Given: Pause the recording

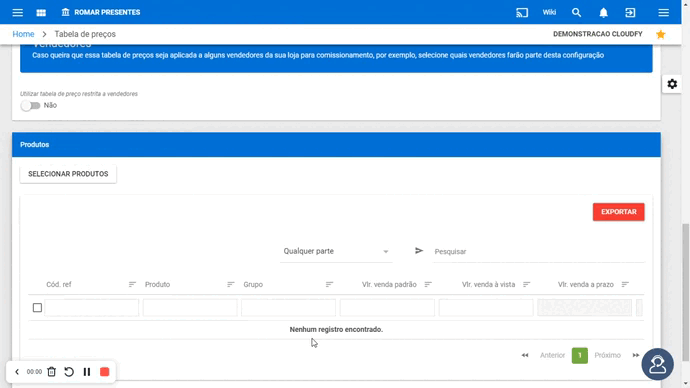Looking at the screenshot, I should (87, 372).
